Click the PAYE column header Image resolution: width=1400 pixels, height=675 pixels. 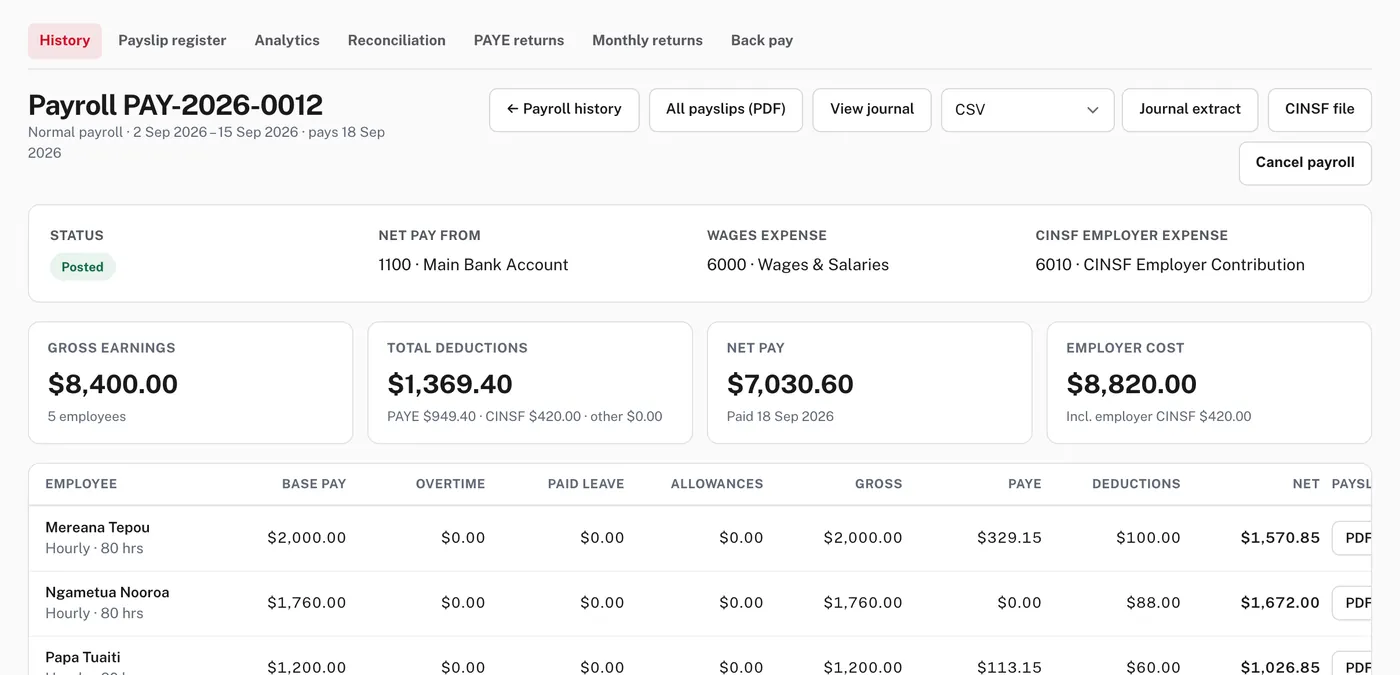point(1025,484)
